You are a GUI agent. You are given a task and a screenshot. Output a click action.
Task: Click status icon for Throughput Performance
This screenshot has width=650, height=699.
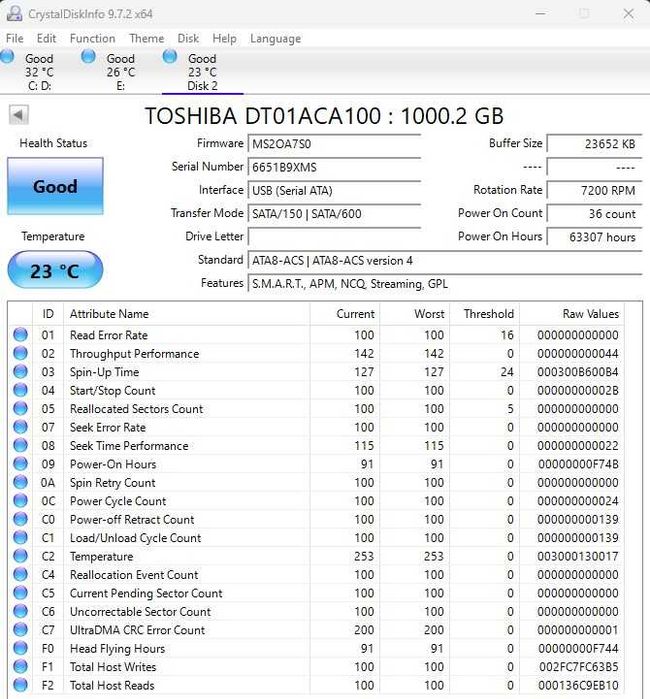pyautogui.click(x=20, y=353)
